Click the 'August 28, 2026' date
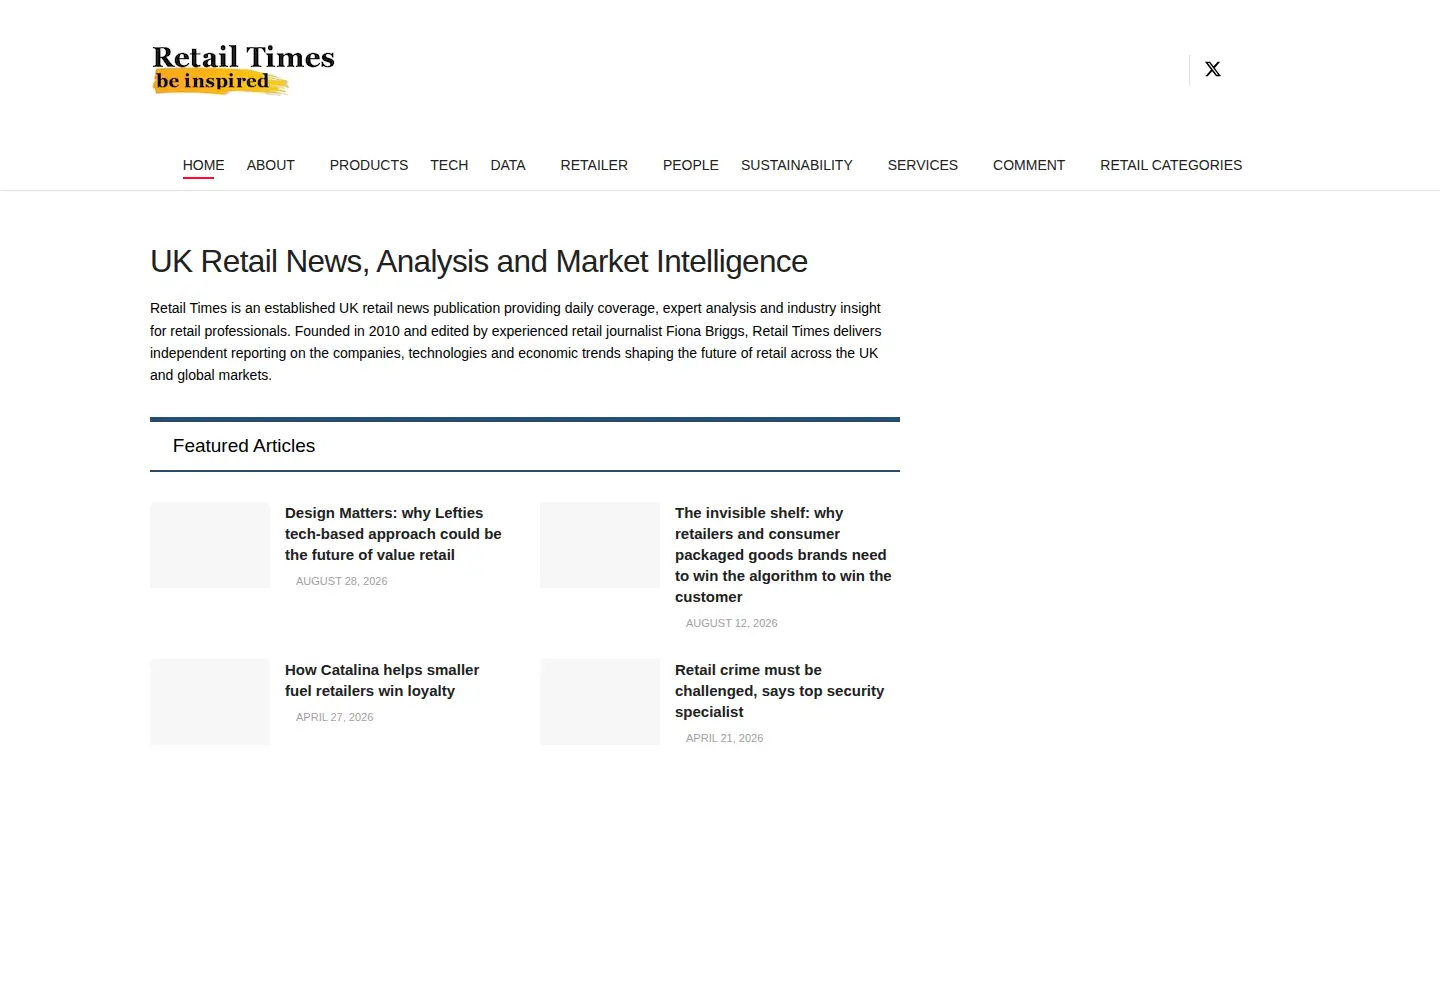This screenshot has width=1440, height=1000. [x=341, y=581]
